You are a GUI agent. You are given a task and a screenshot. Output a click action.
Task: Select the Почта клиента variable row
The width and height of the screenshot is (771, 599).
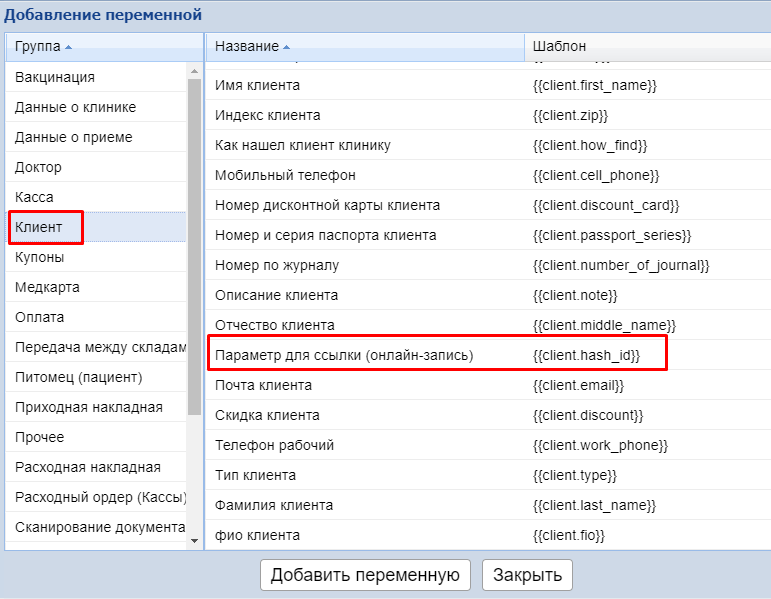coord(263,385)
